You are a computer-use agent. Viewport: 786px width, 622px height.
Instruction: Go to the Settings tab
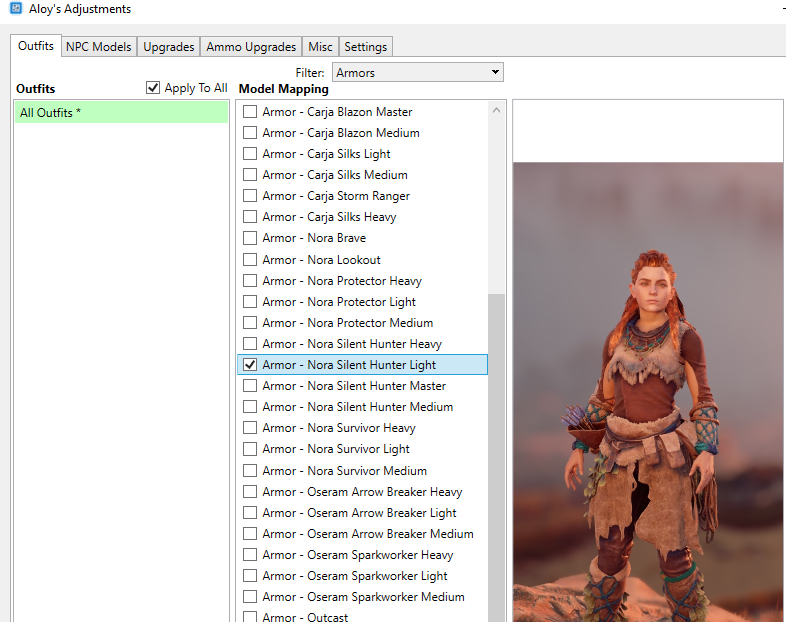pyautogui.click(x=365, y=47)
